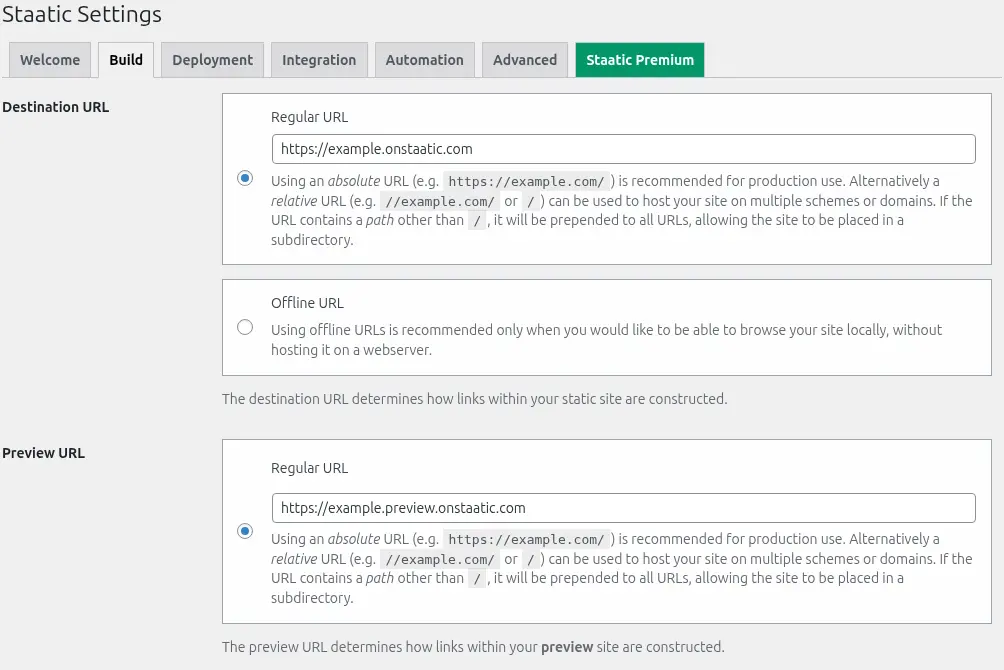Screen dimensions: 1004x670
Task: Open the Welcome tab
Action: click(50, 60)
